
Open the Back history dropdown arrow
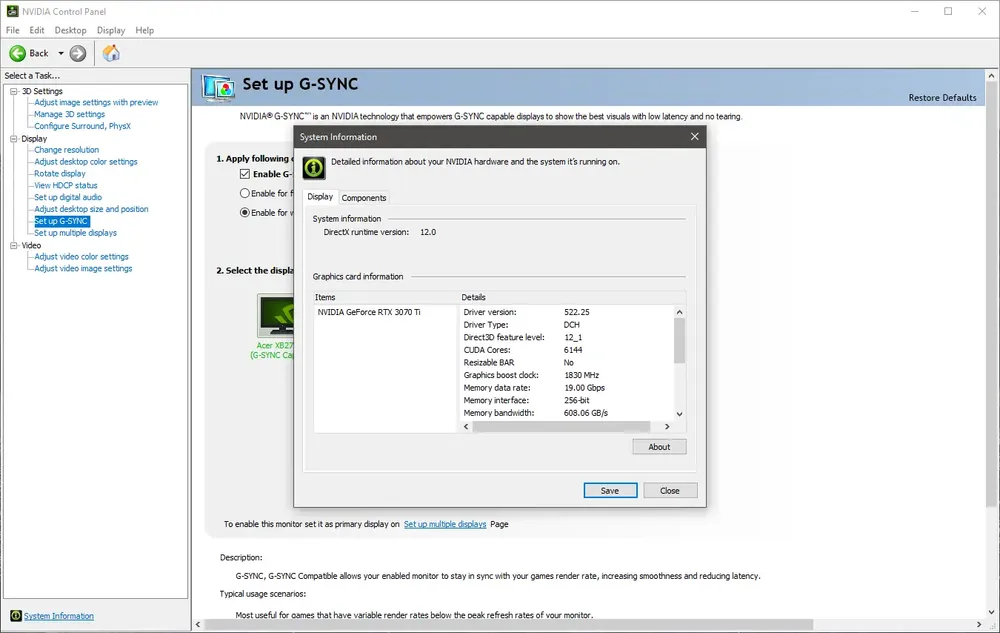click(61, 54)
